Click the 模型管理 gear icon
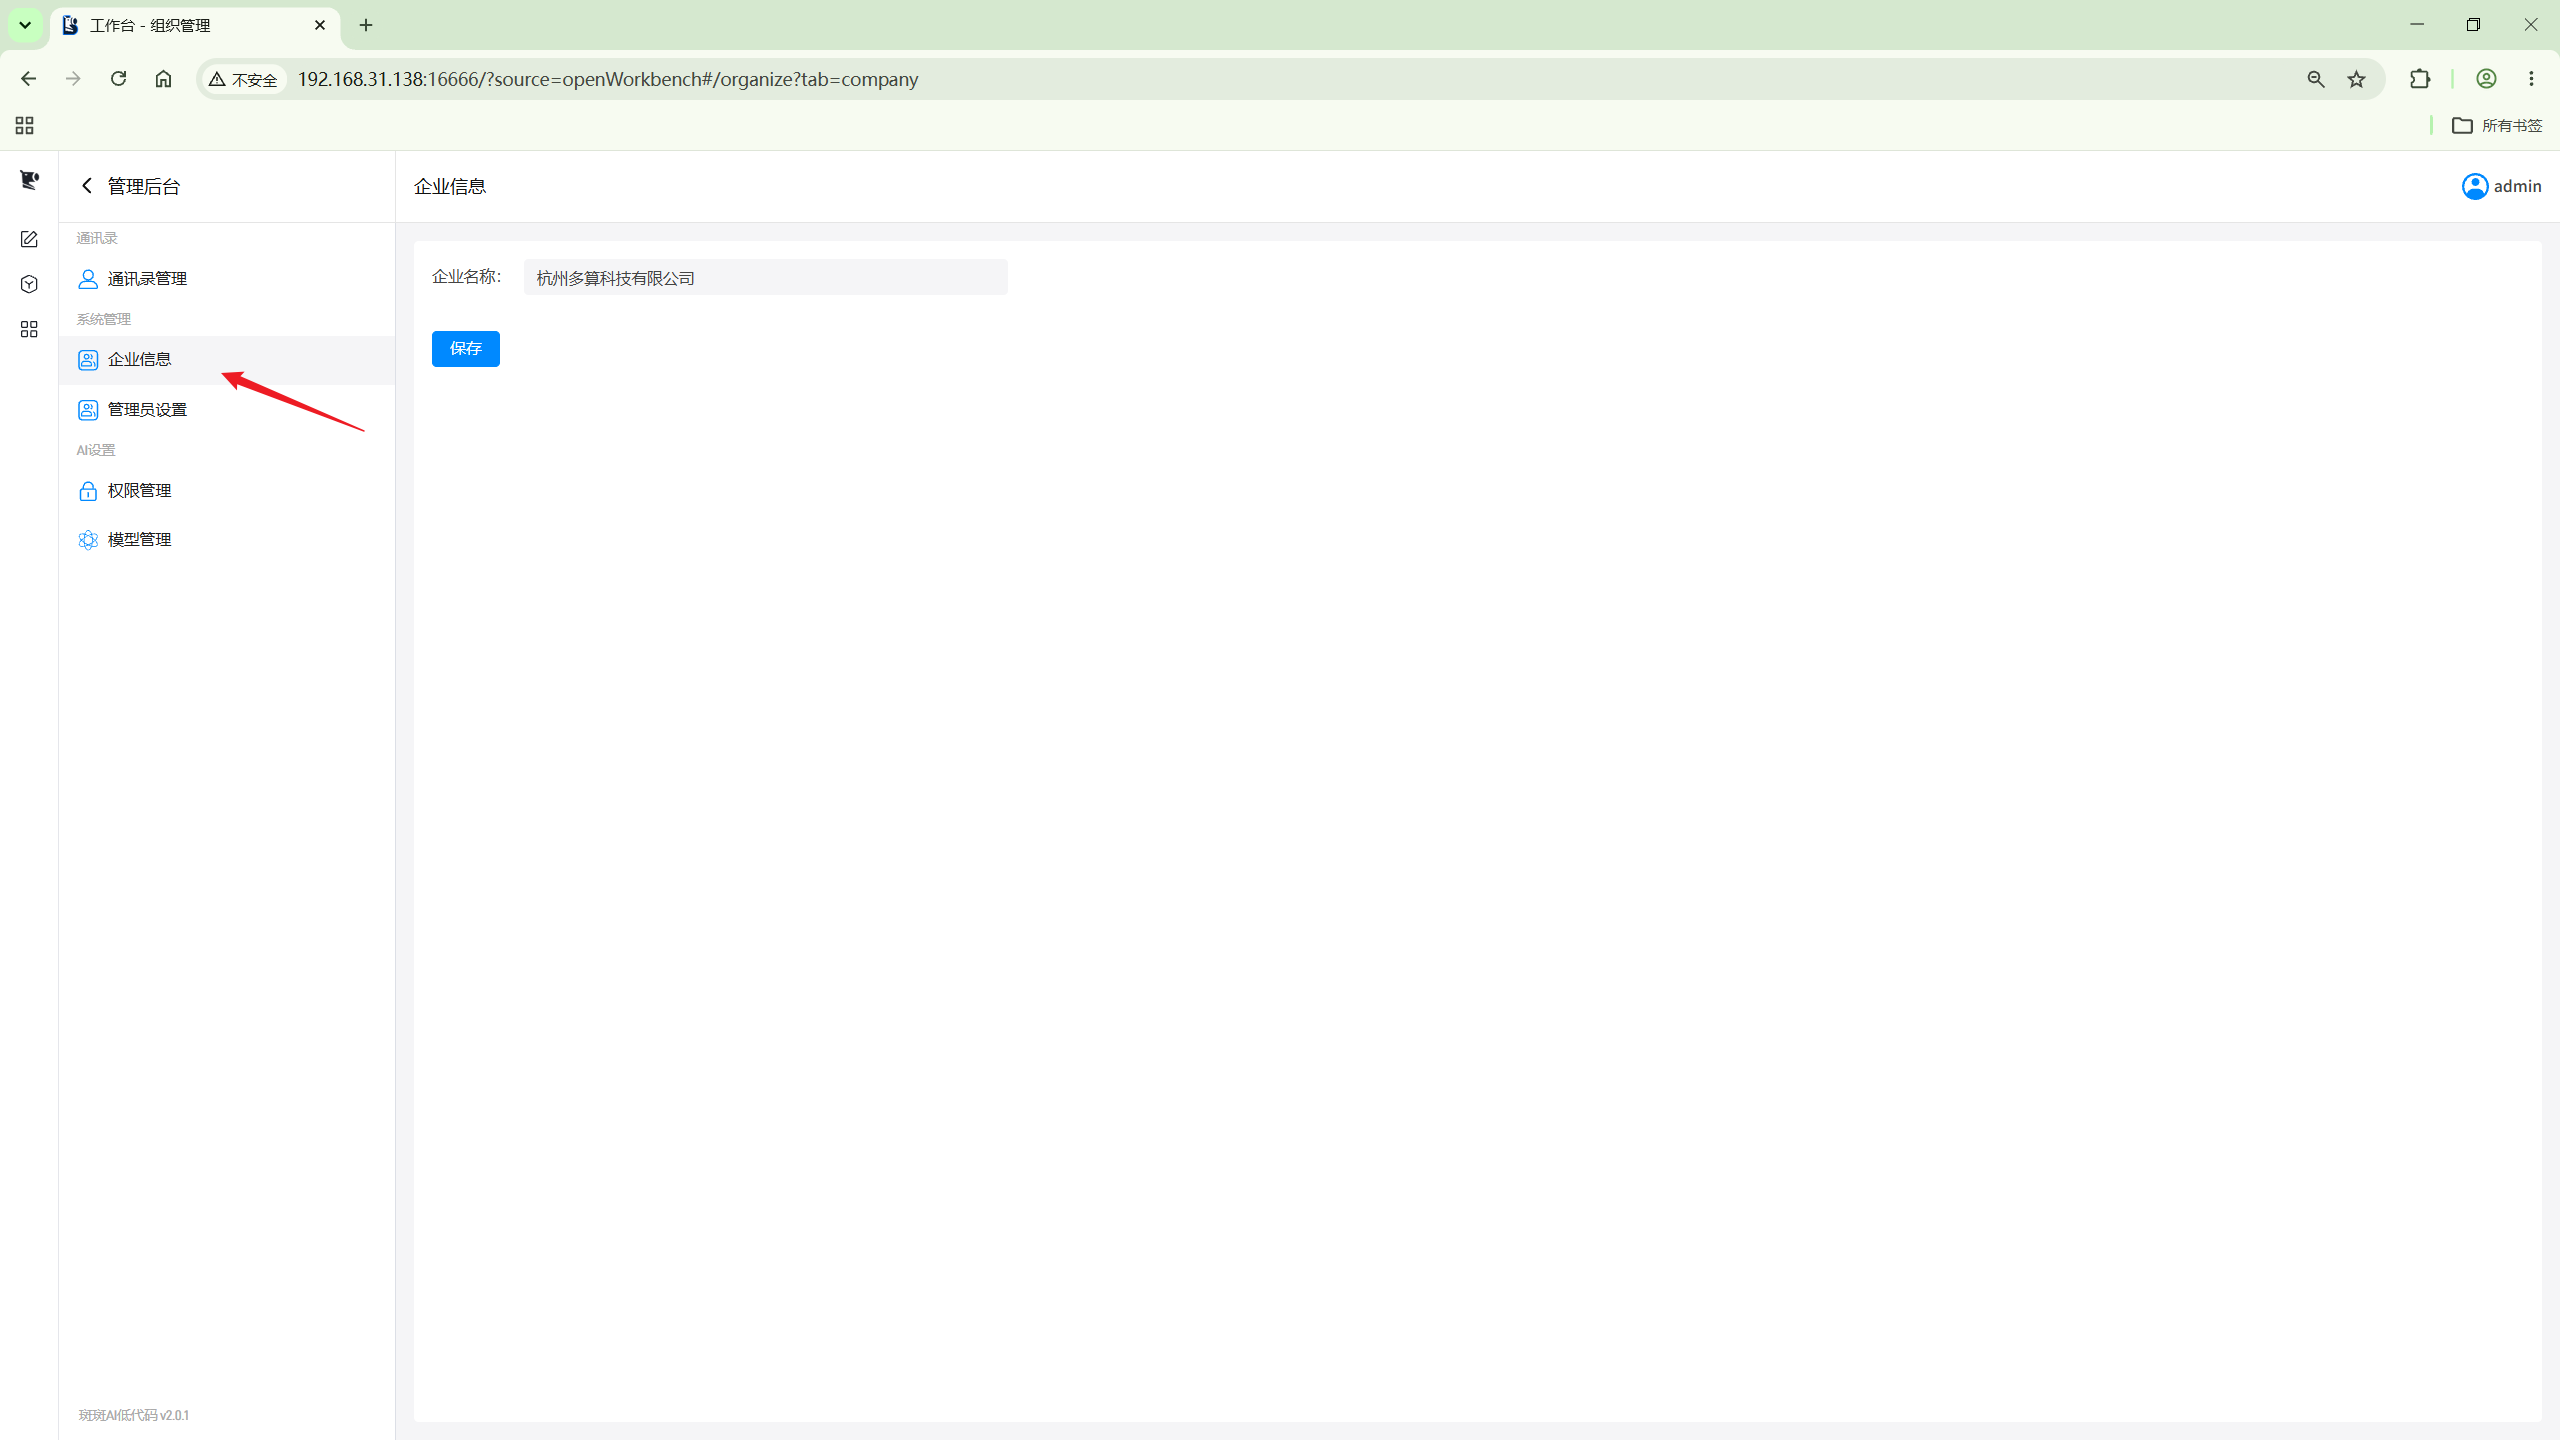This screenshot has width=2560, height=1440. point(88,540)
